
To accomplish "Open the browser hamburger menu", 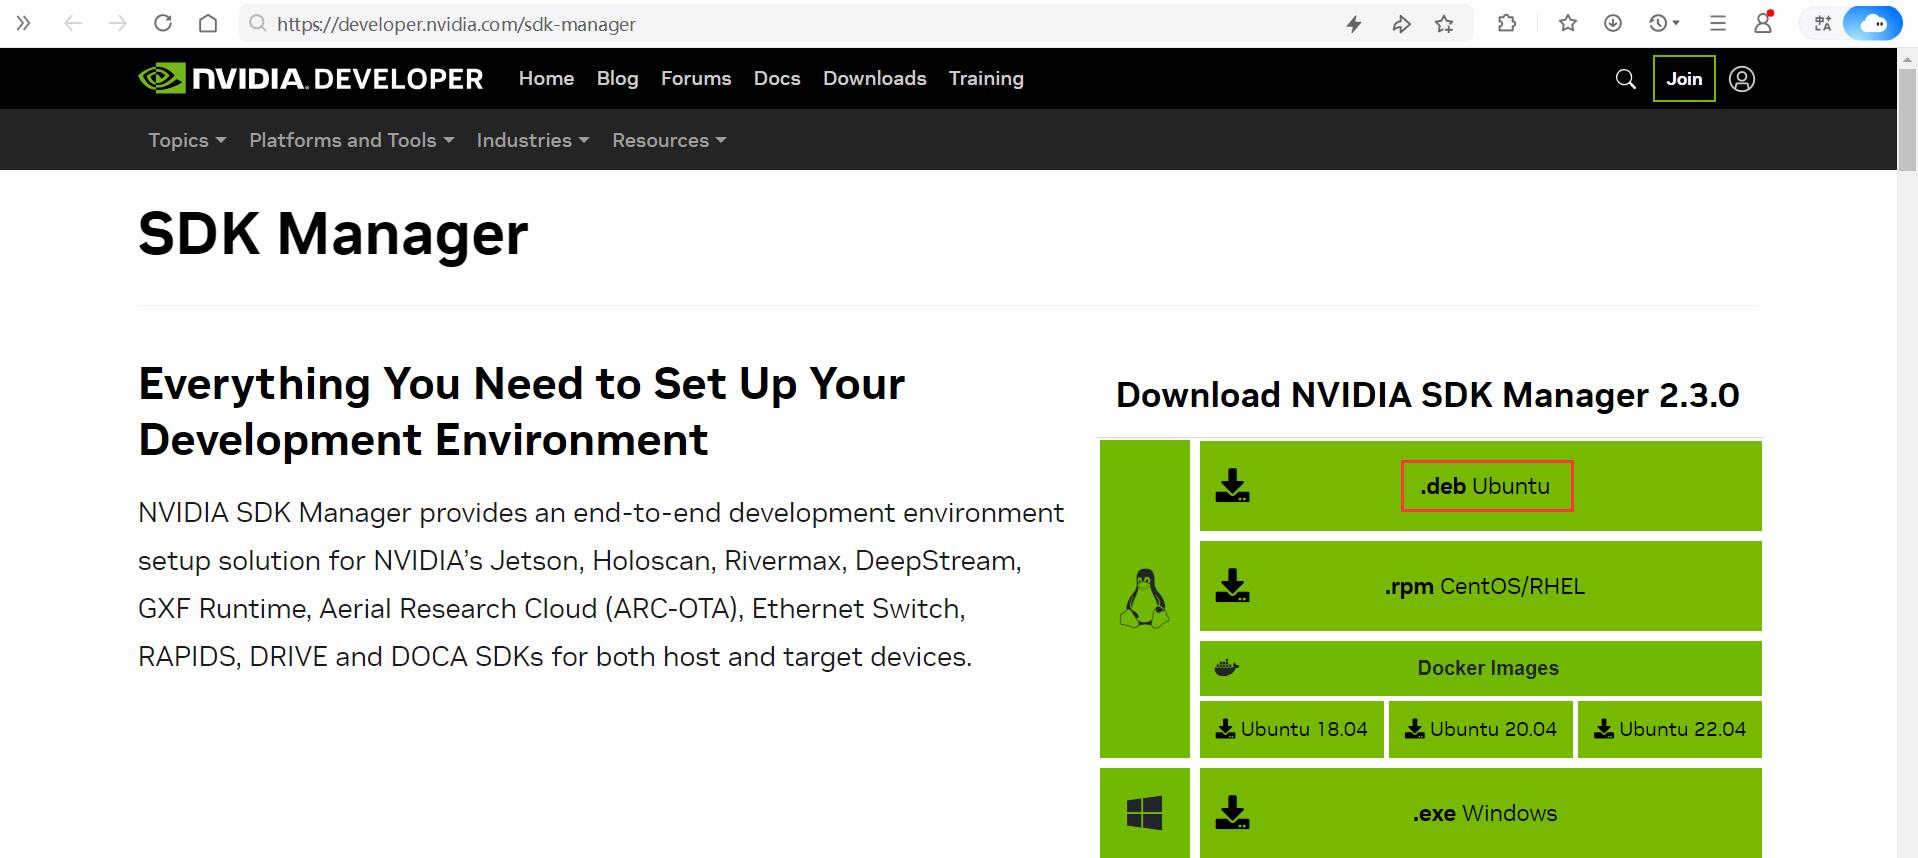I will (x=1718, y=23).
